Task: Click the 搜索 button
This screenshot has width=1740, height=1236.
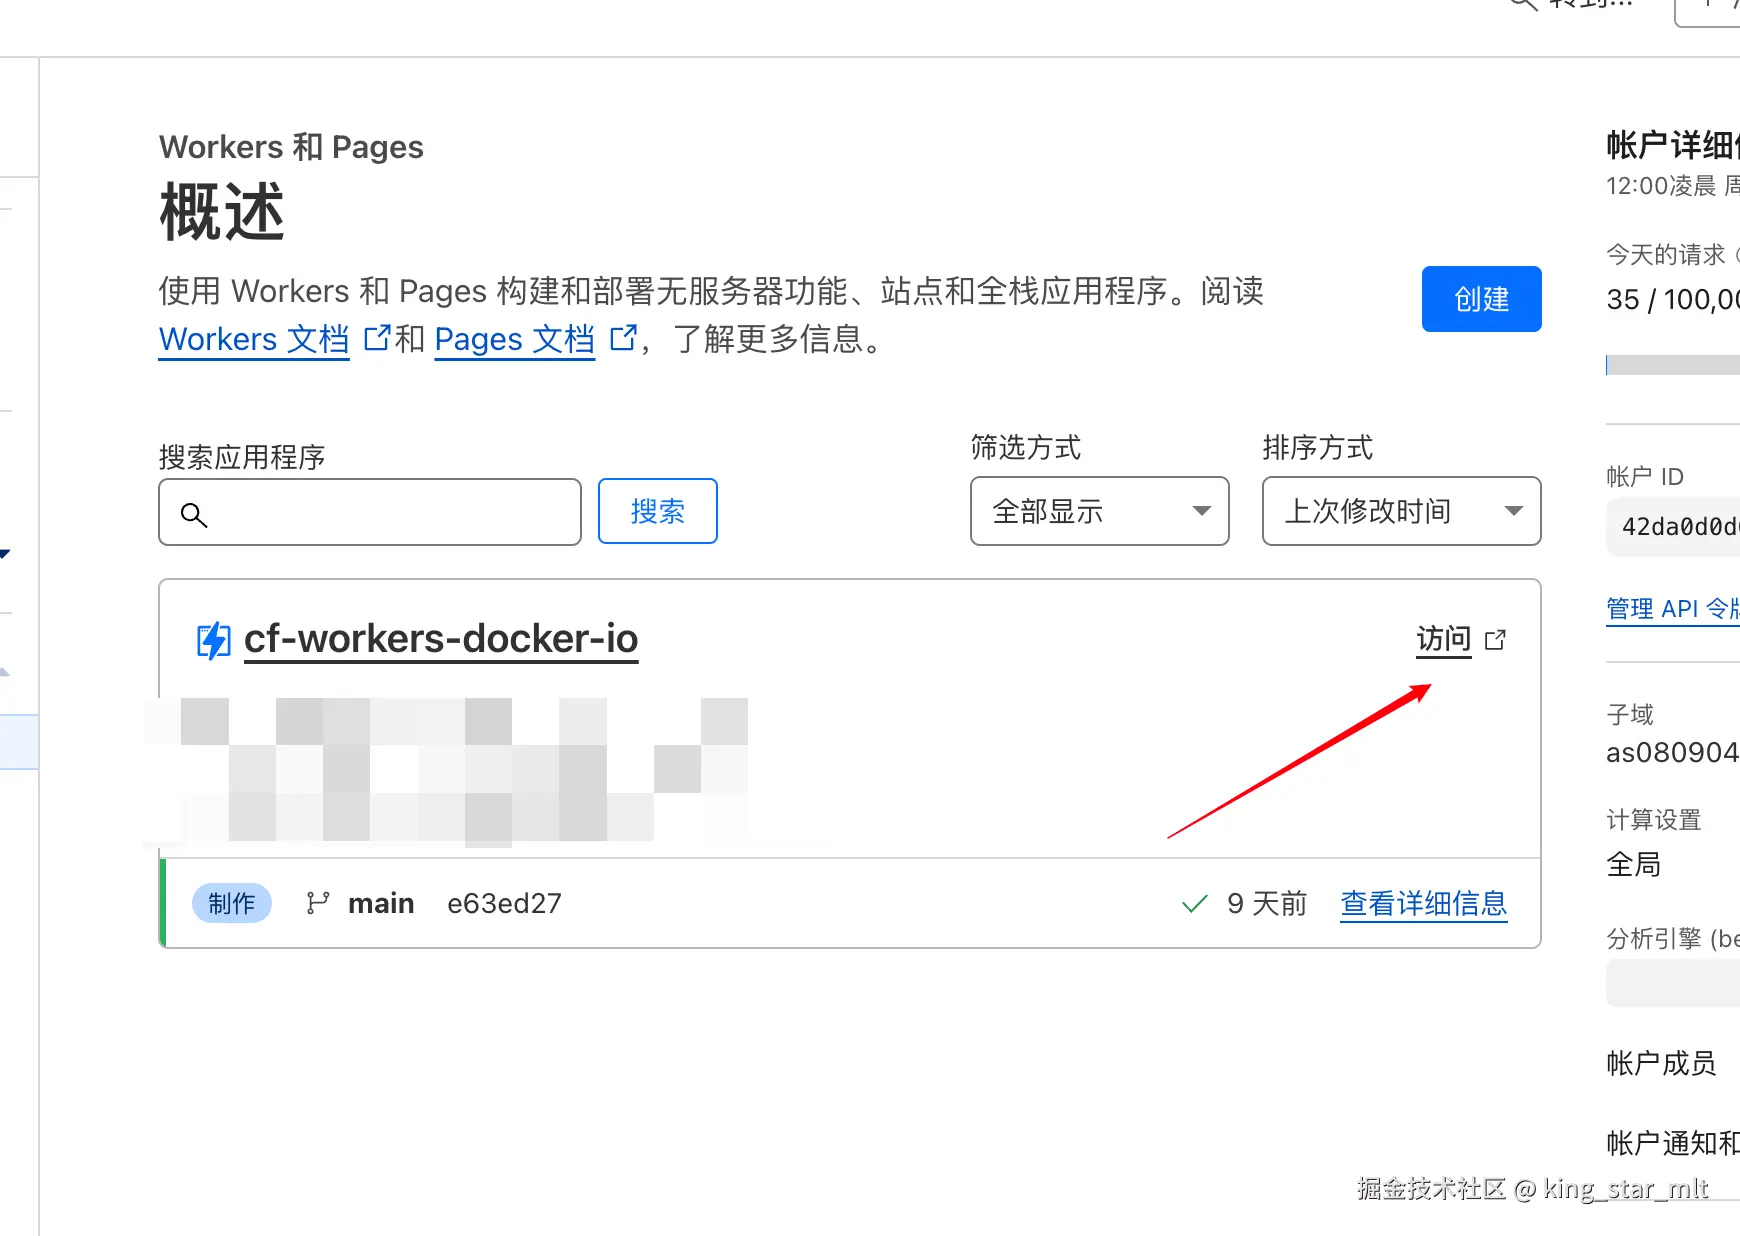Action: click(x=657, y=511)
